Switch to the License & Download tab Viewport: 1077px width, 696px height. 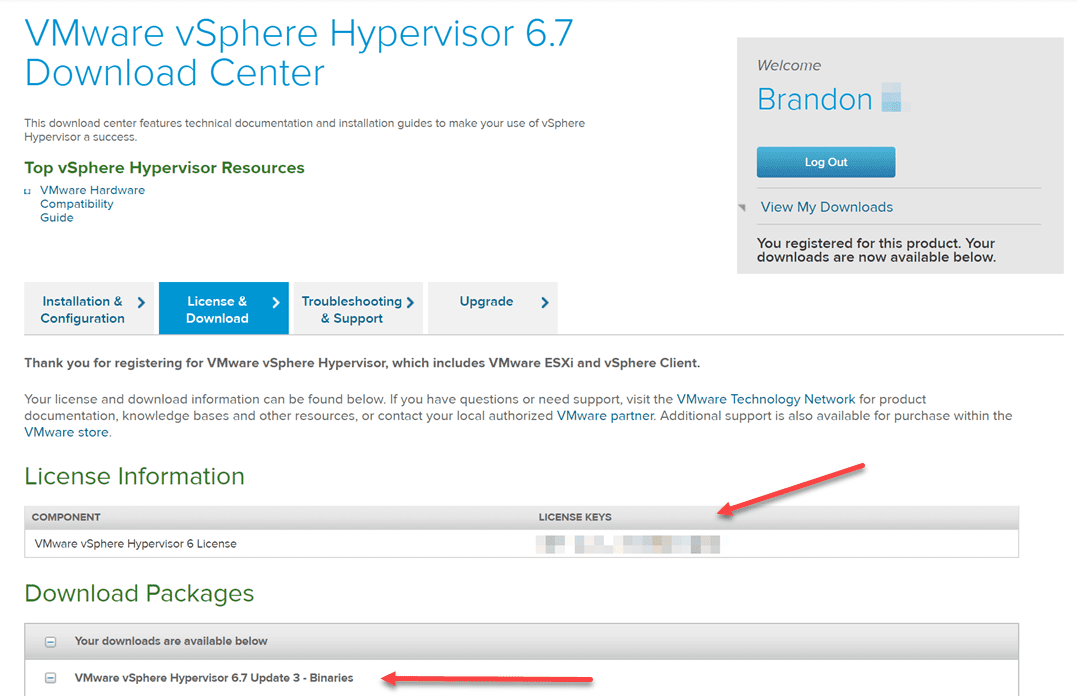point(217,309)
